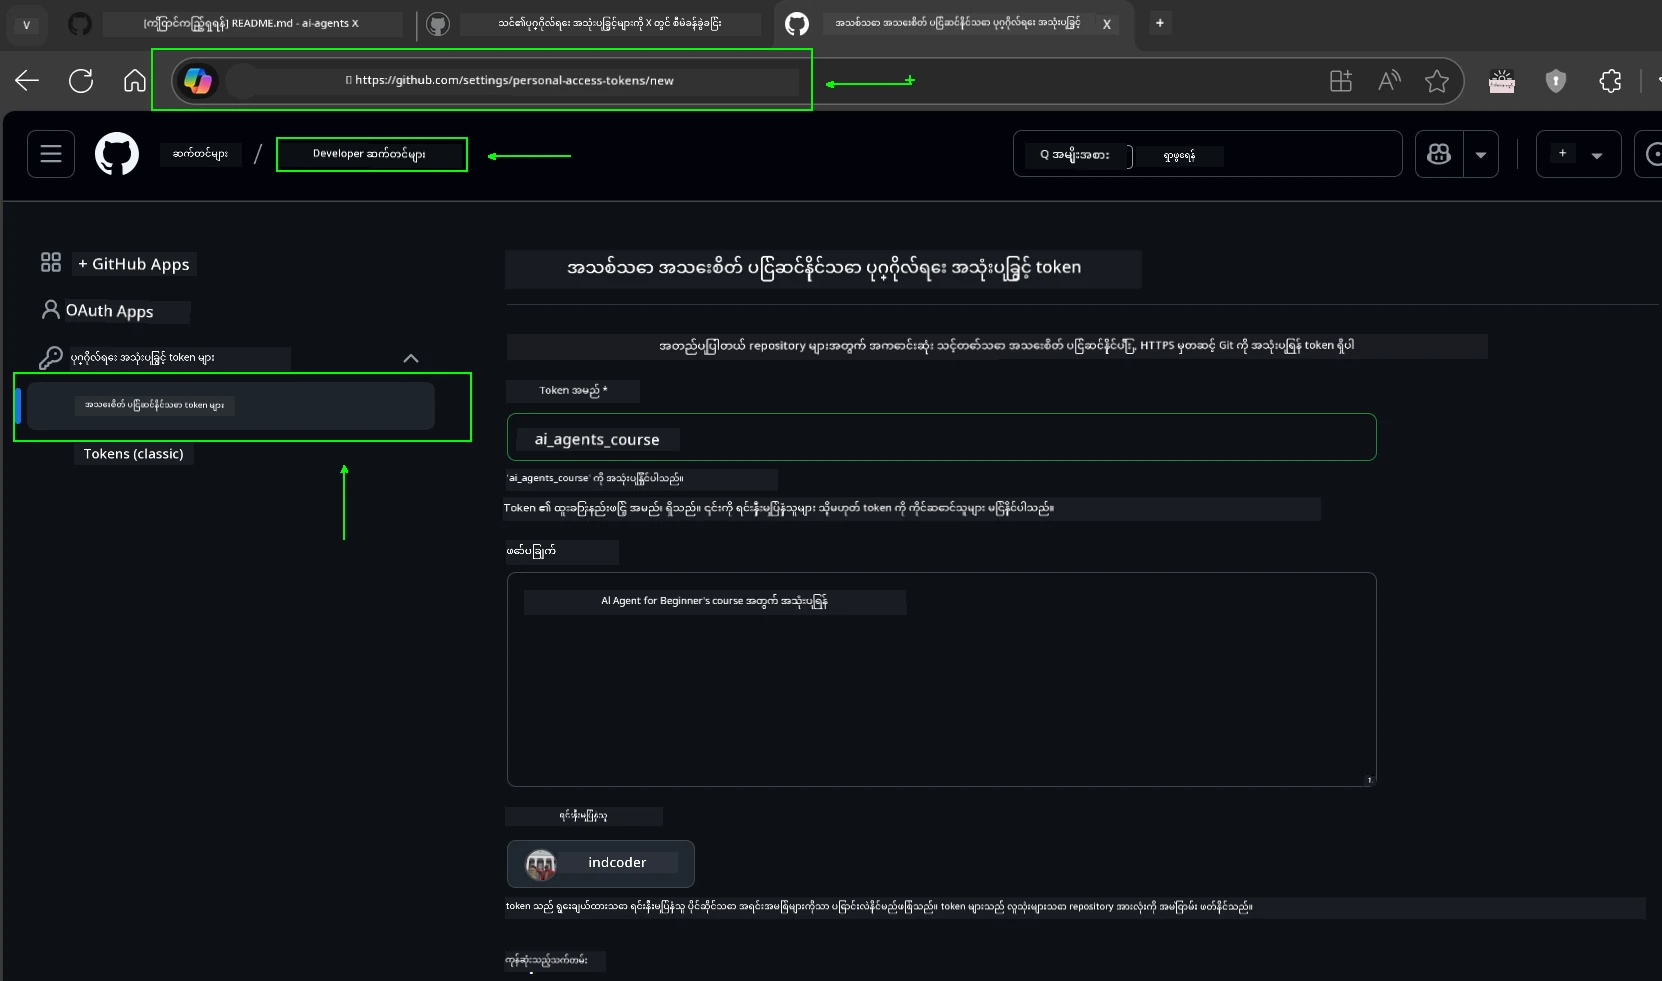This screenshot has width=1662, height=981.
Task: Open GitHub's hamburger navigation menu
Action: [49, 154]
